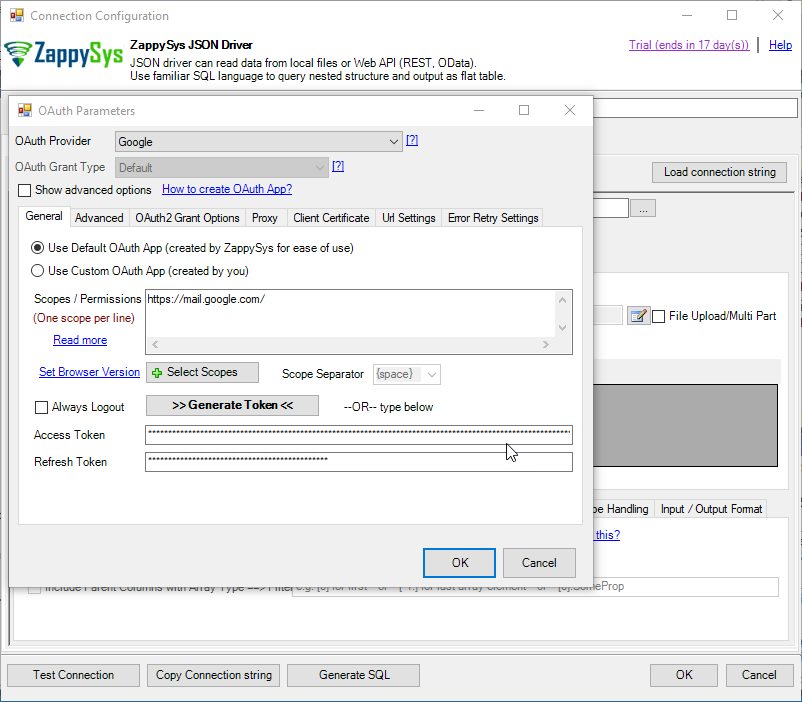This screenshot has height=702, width=802.
Task: Open the Trial ends in 17 days link
Action: pos(689,45)
